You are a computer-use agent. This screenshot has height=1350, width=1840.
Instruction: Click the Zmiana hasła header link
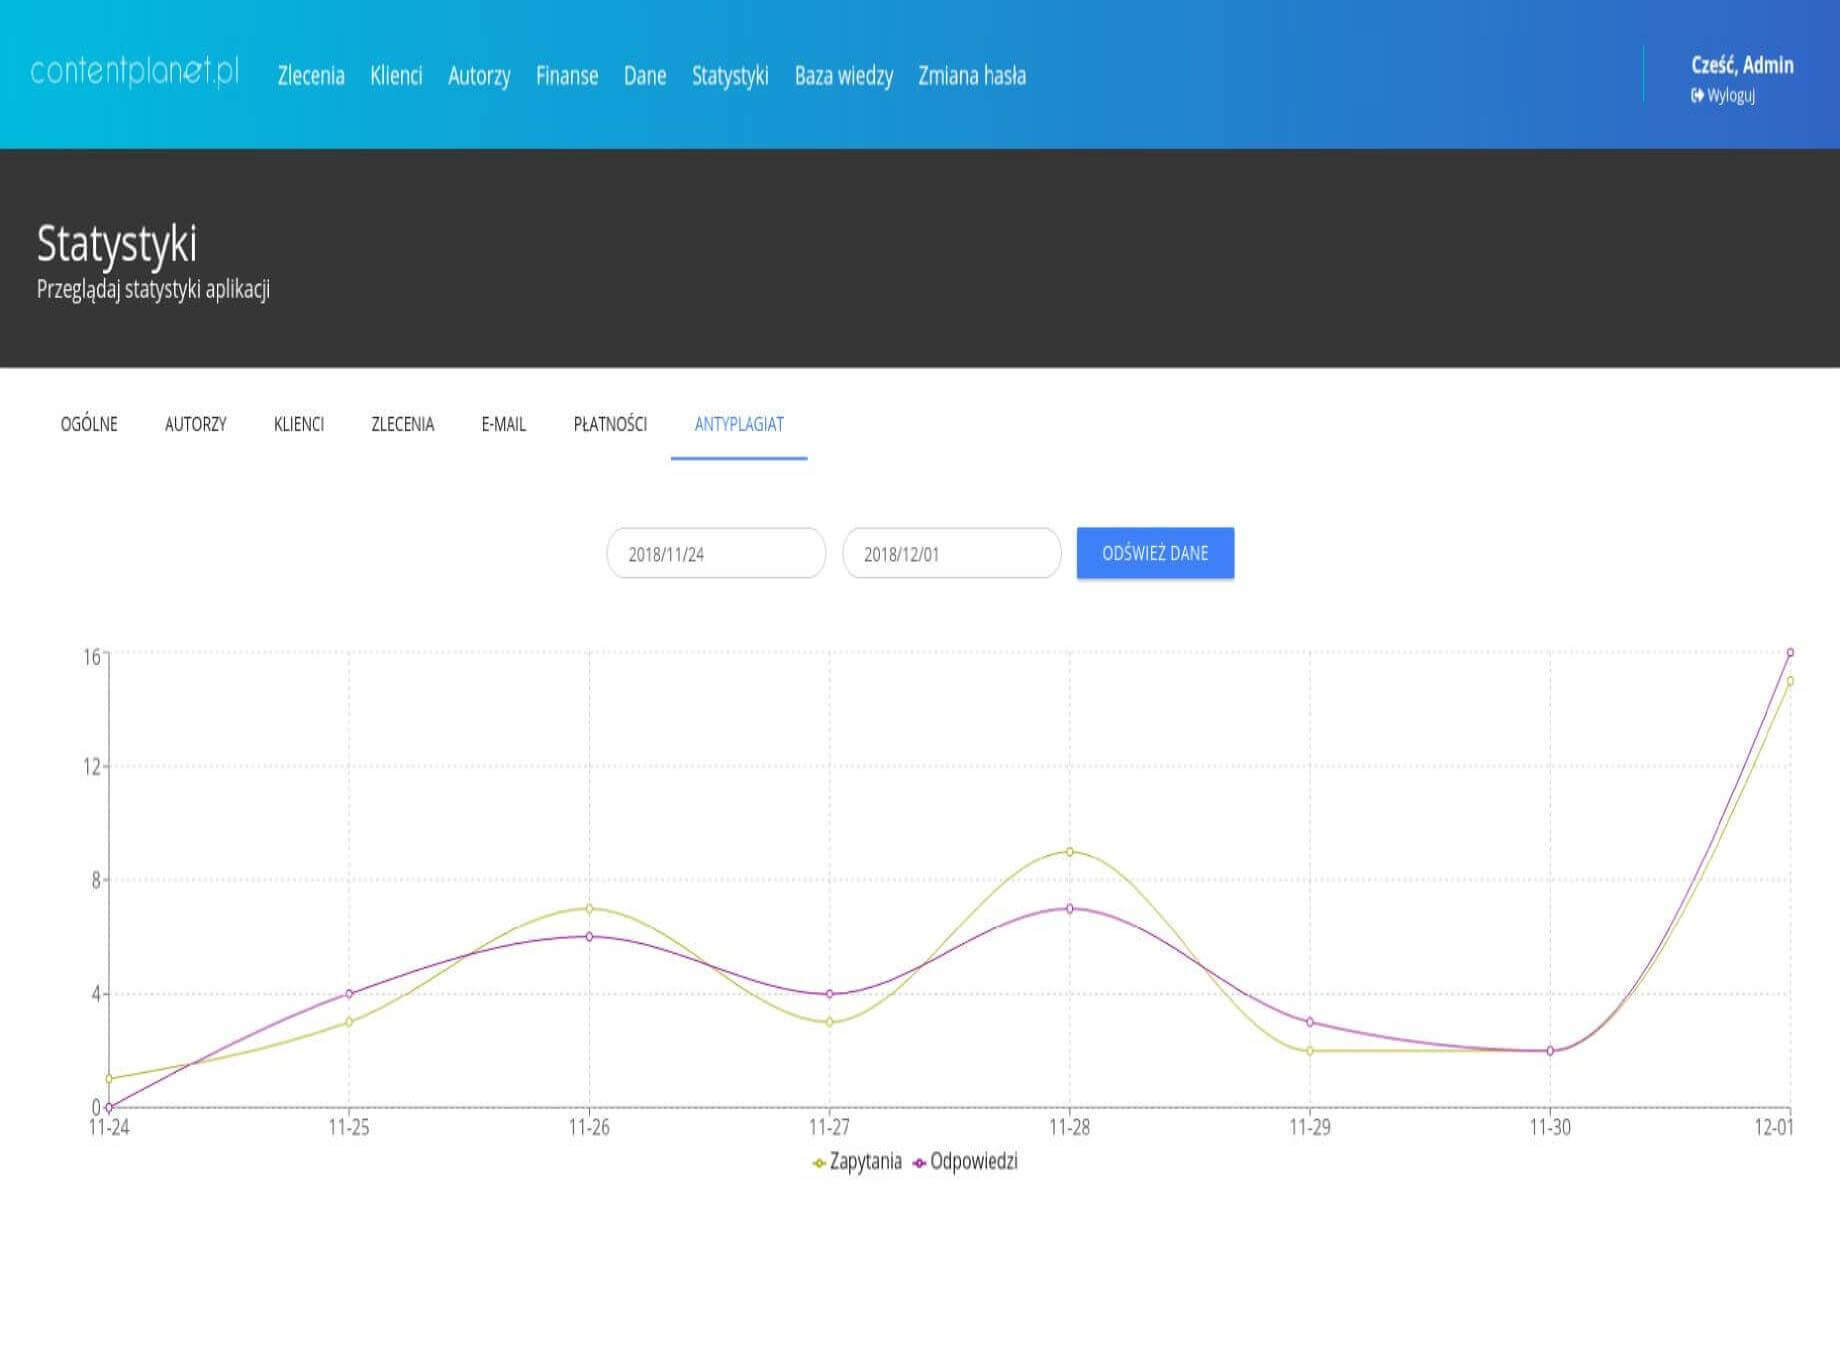click(x=972, y=76)
